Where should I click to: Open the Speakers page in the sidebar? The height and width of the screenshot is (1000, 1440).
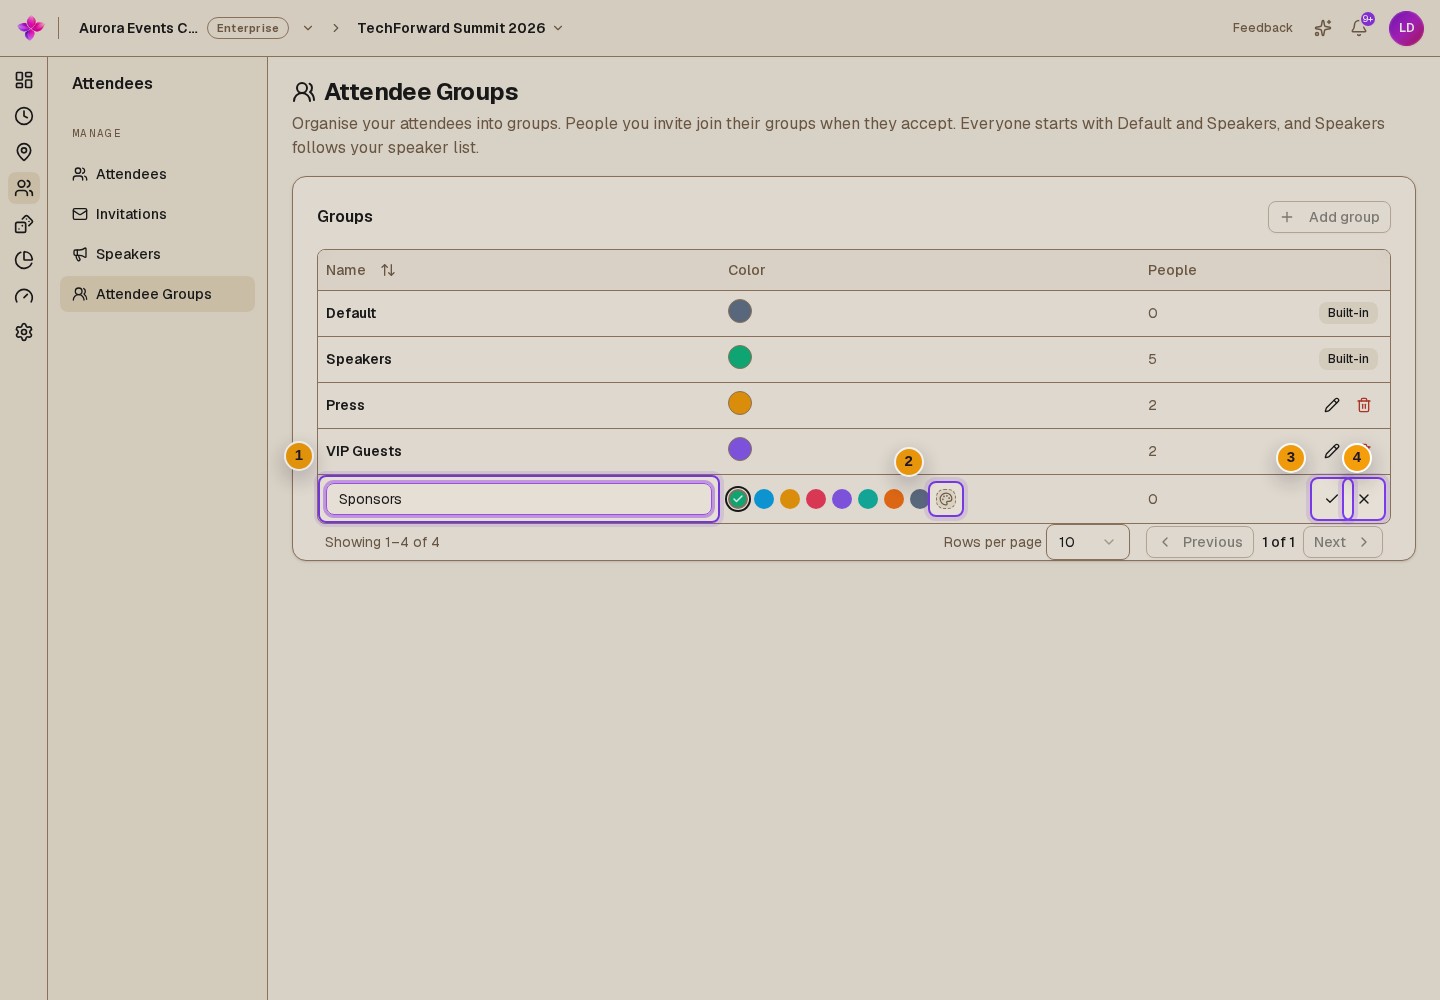point(157,254)
